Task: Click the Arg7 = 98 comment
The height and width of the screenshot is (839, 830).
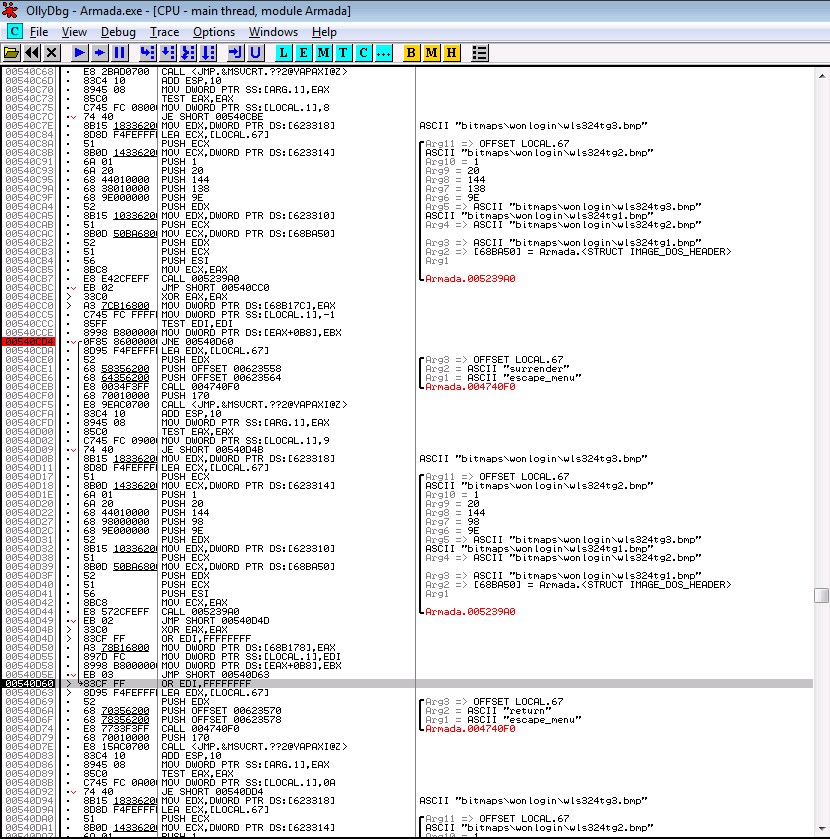Action: coord(452,521)
